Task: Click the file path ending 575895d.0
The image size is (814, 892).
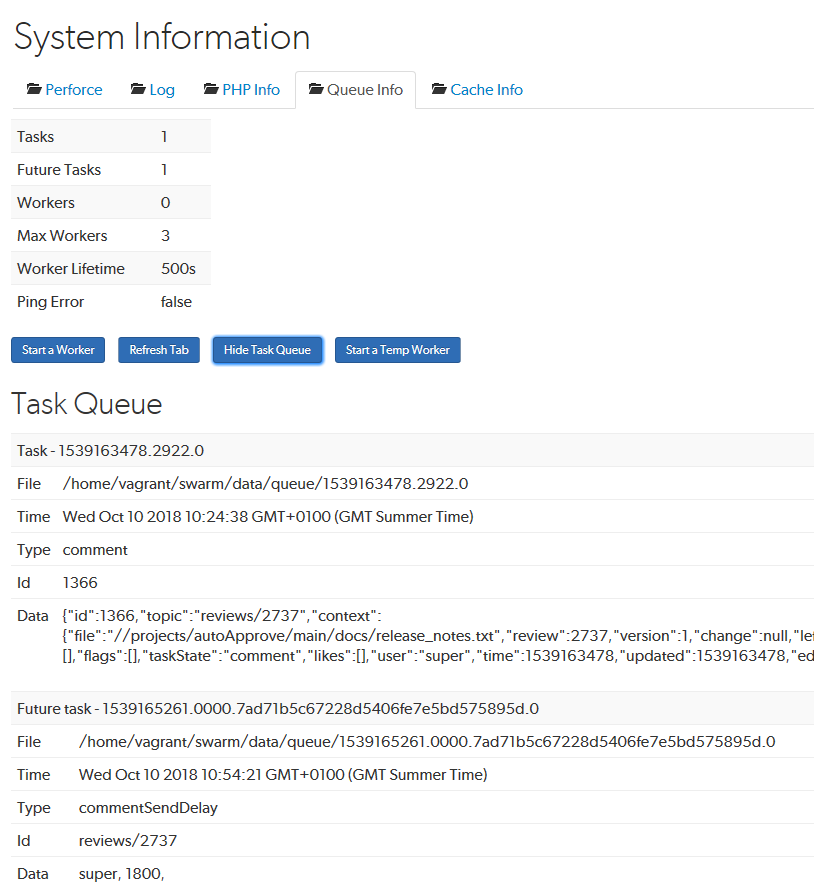Action: point(427,742)
